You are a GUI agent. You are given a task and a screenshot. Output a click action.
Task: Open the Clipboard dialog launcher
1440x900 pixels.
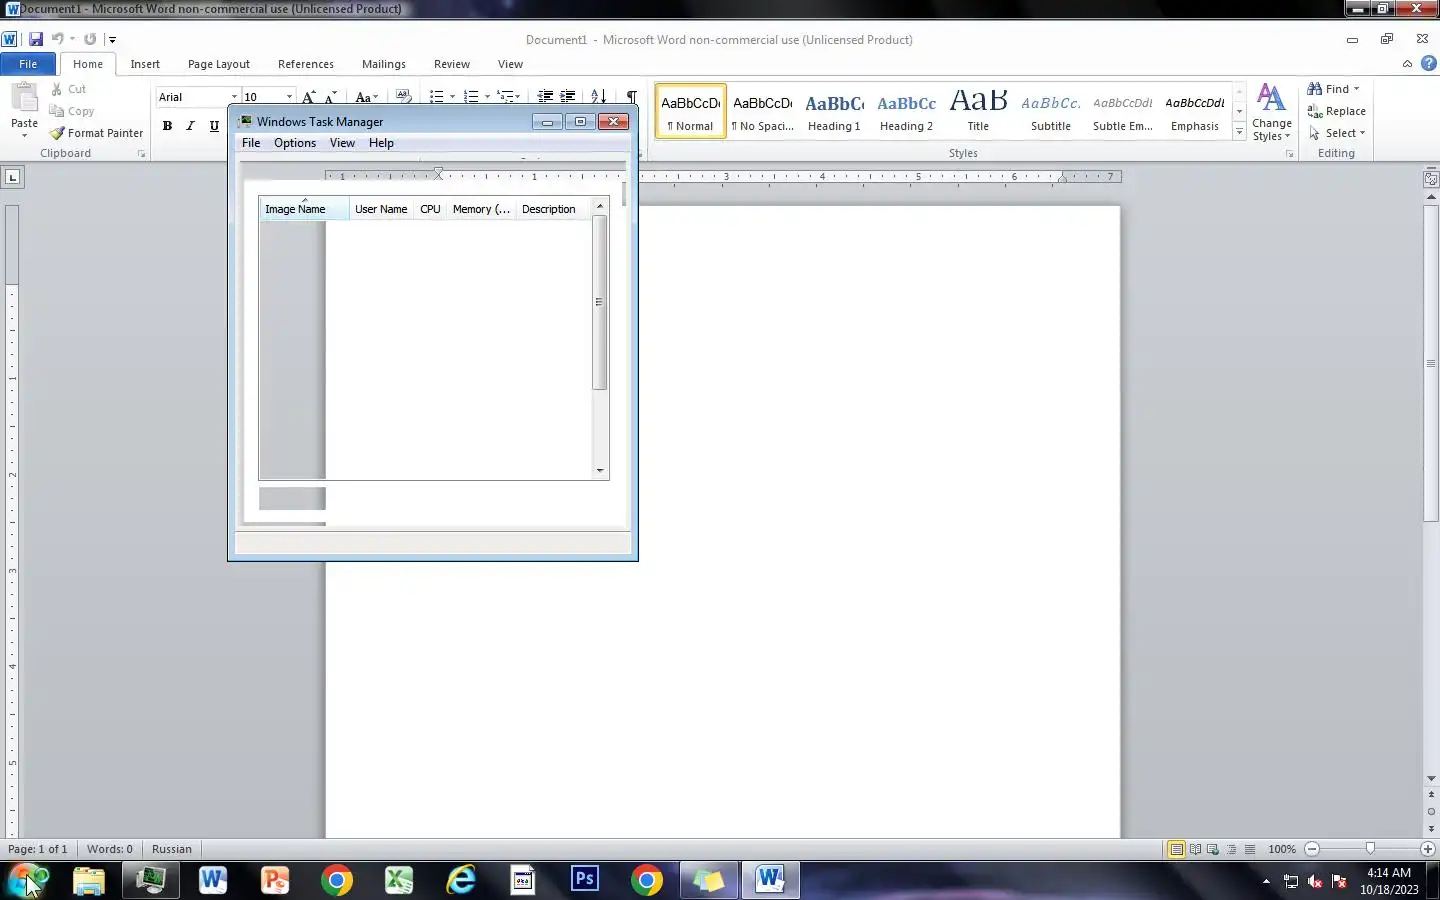[141, 154]
